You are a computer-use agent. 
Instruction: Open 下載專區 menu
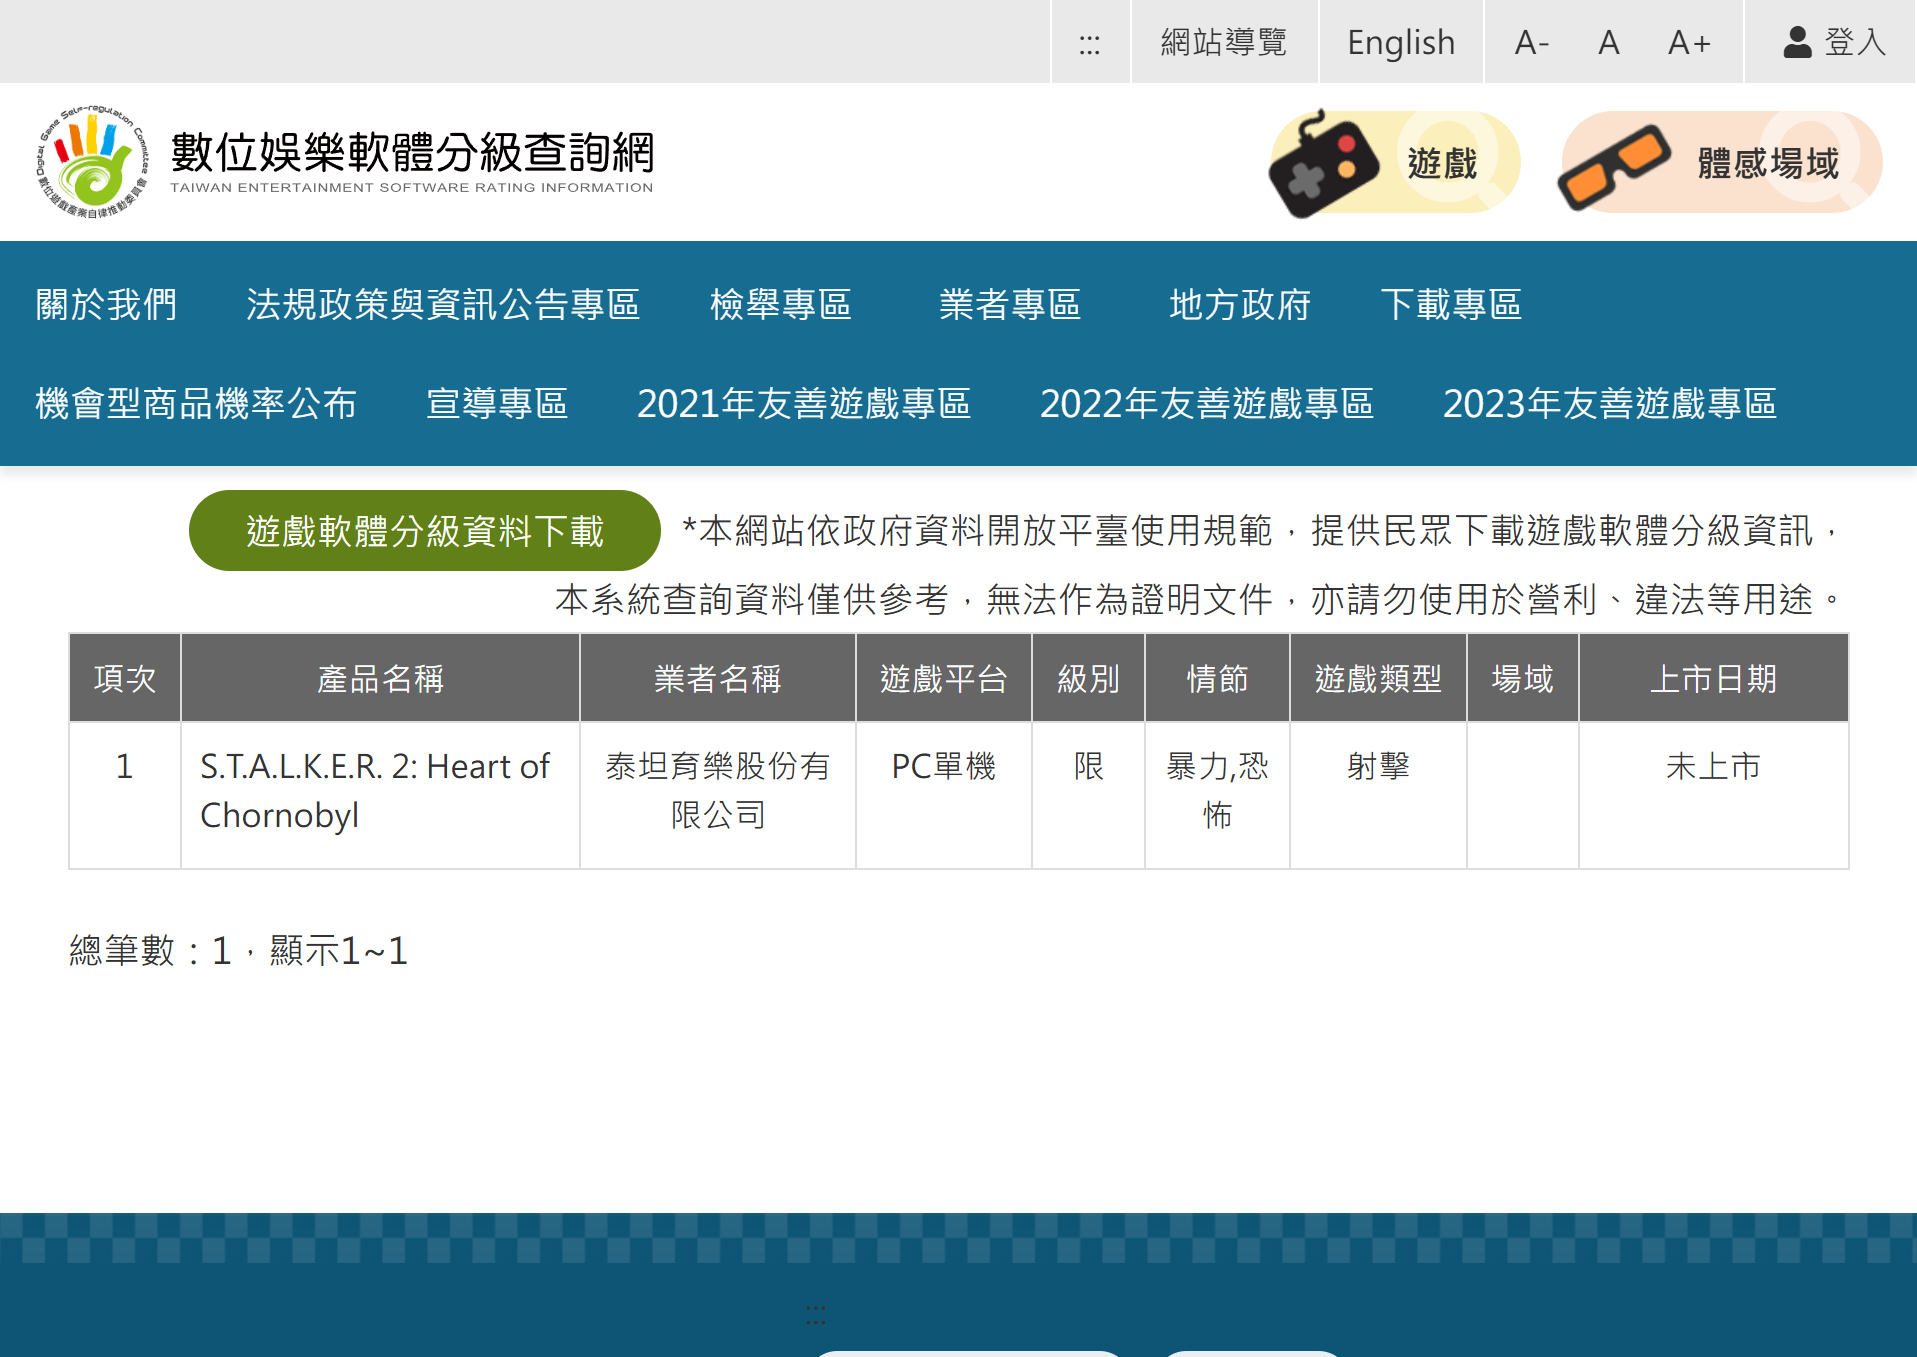1451,304
